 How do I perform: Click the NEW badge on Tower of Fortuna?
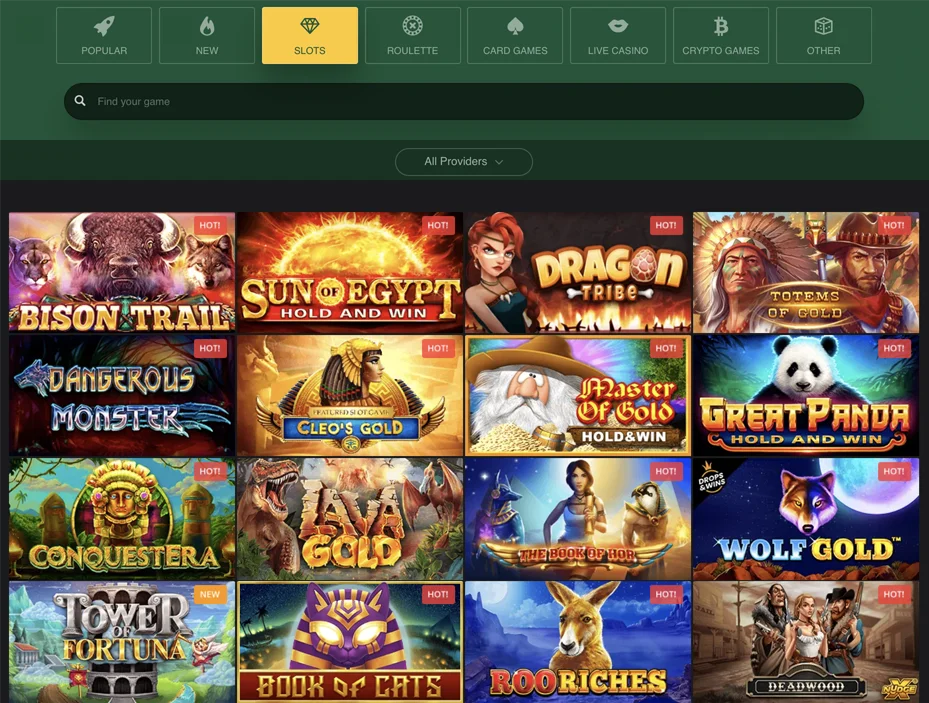(x=210, y=594)
